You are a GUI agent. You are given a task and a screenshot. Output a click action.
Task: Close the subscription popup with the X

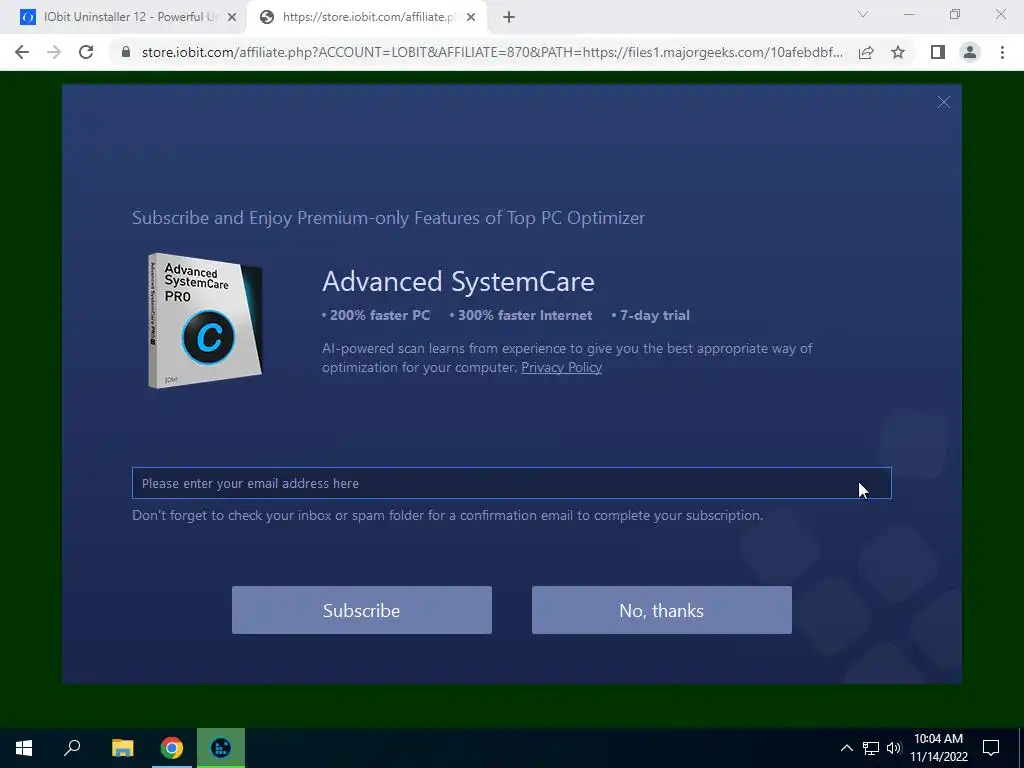pos(943,103)
